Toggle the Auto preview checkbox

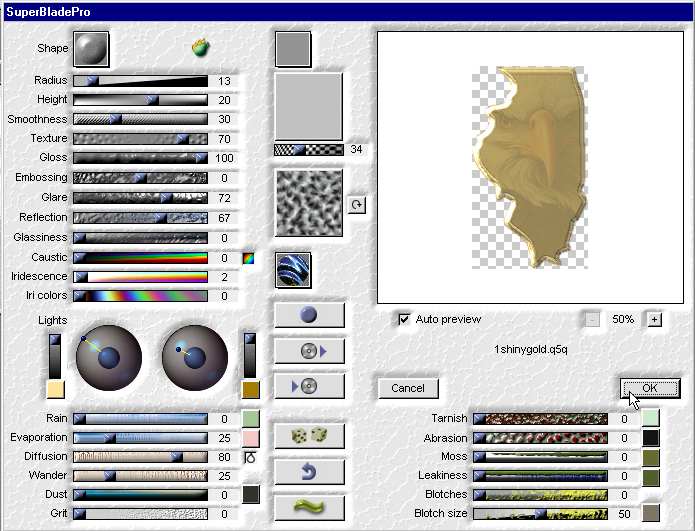(x=404, y=319)
